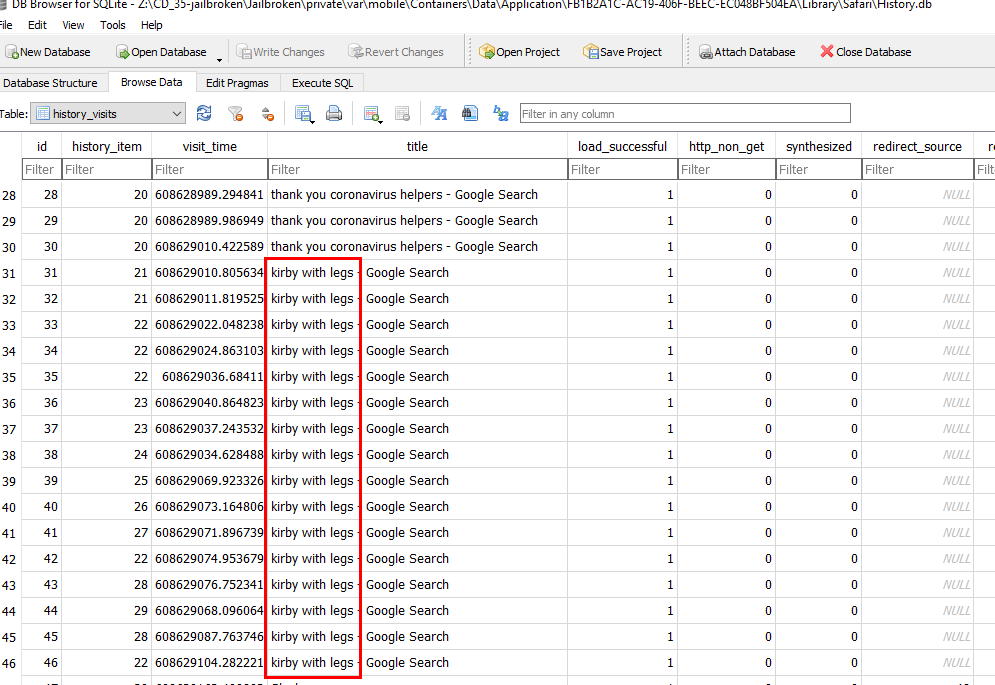Click the Attach Database button
Image resolution: width=995 pixels, height=685 pixels.
(x=746, y=52)
